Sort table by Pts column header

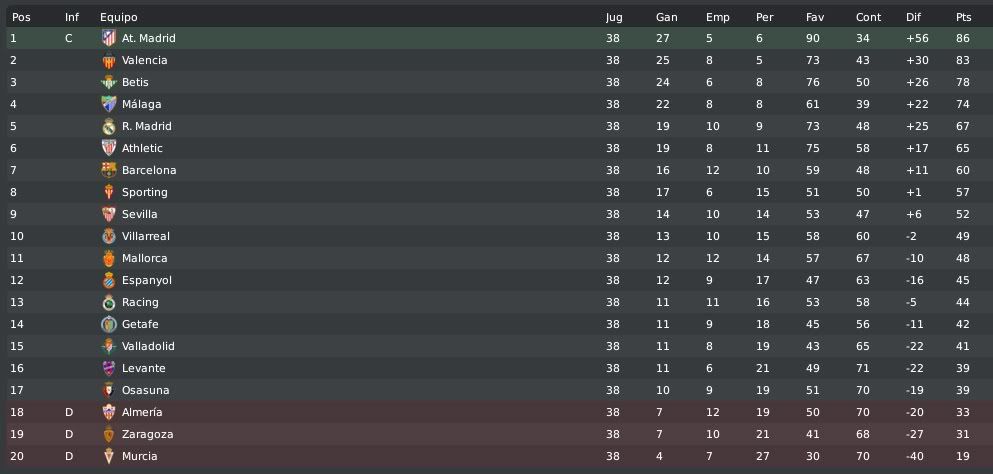click(963, 17)
